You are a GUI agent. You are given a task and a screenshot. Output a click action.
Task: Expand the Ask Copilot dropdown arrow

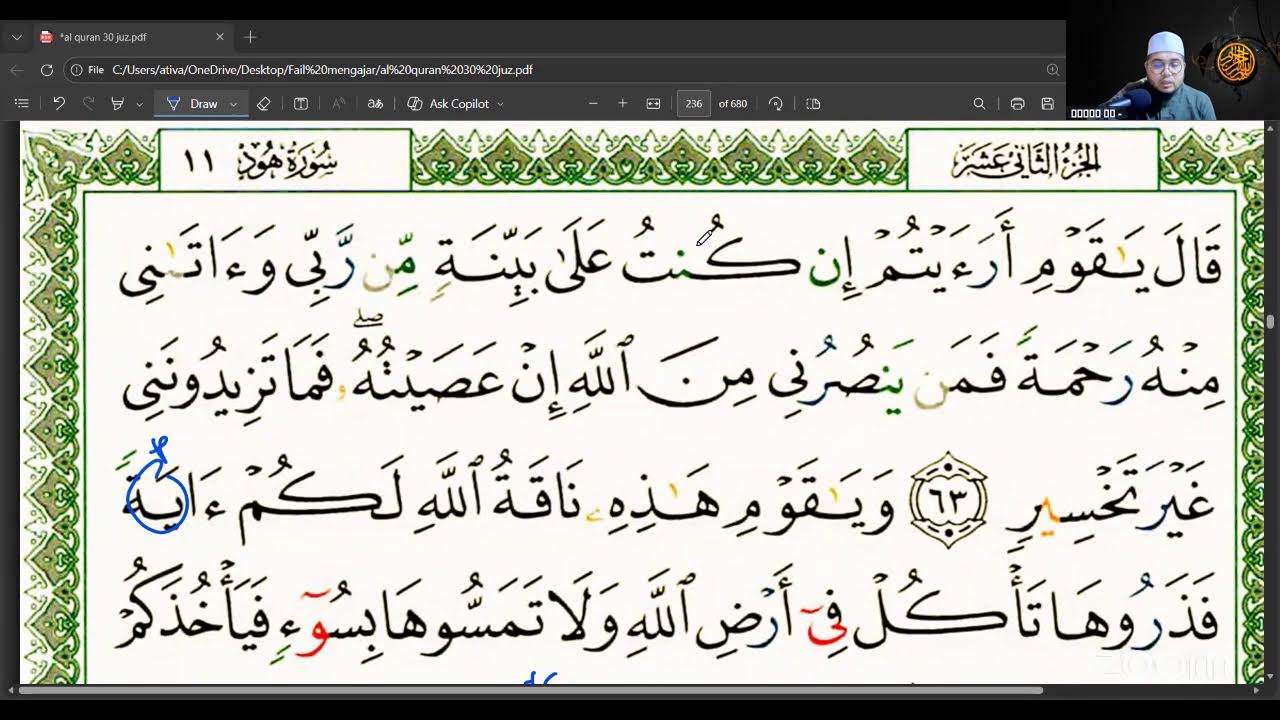500,104
